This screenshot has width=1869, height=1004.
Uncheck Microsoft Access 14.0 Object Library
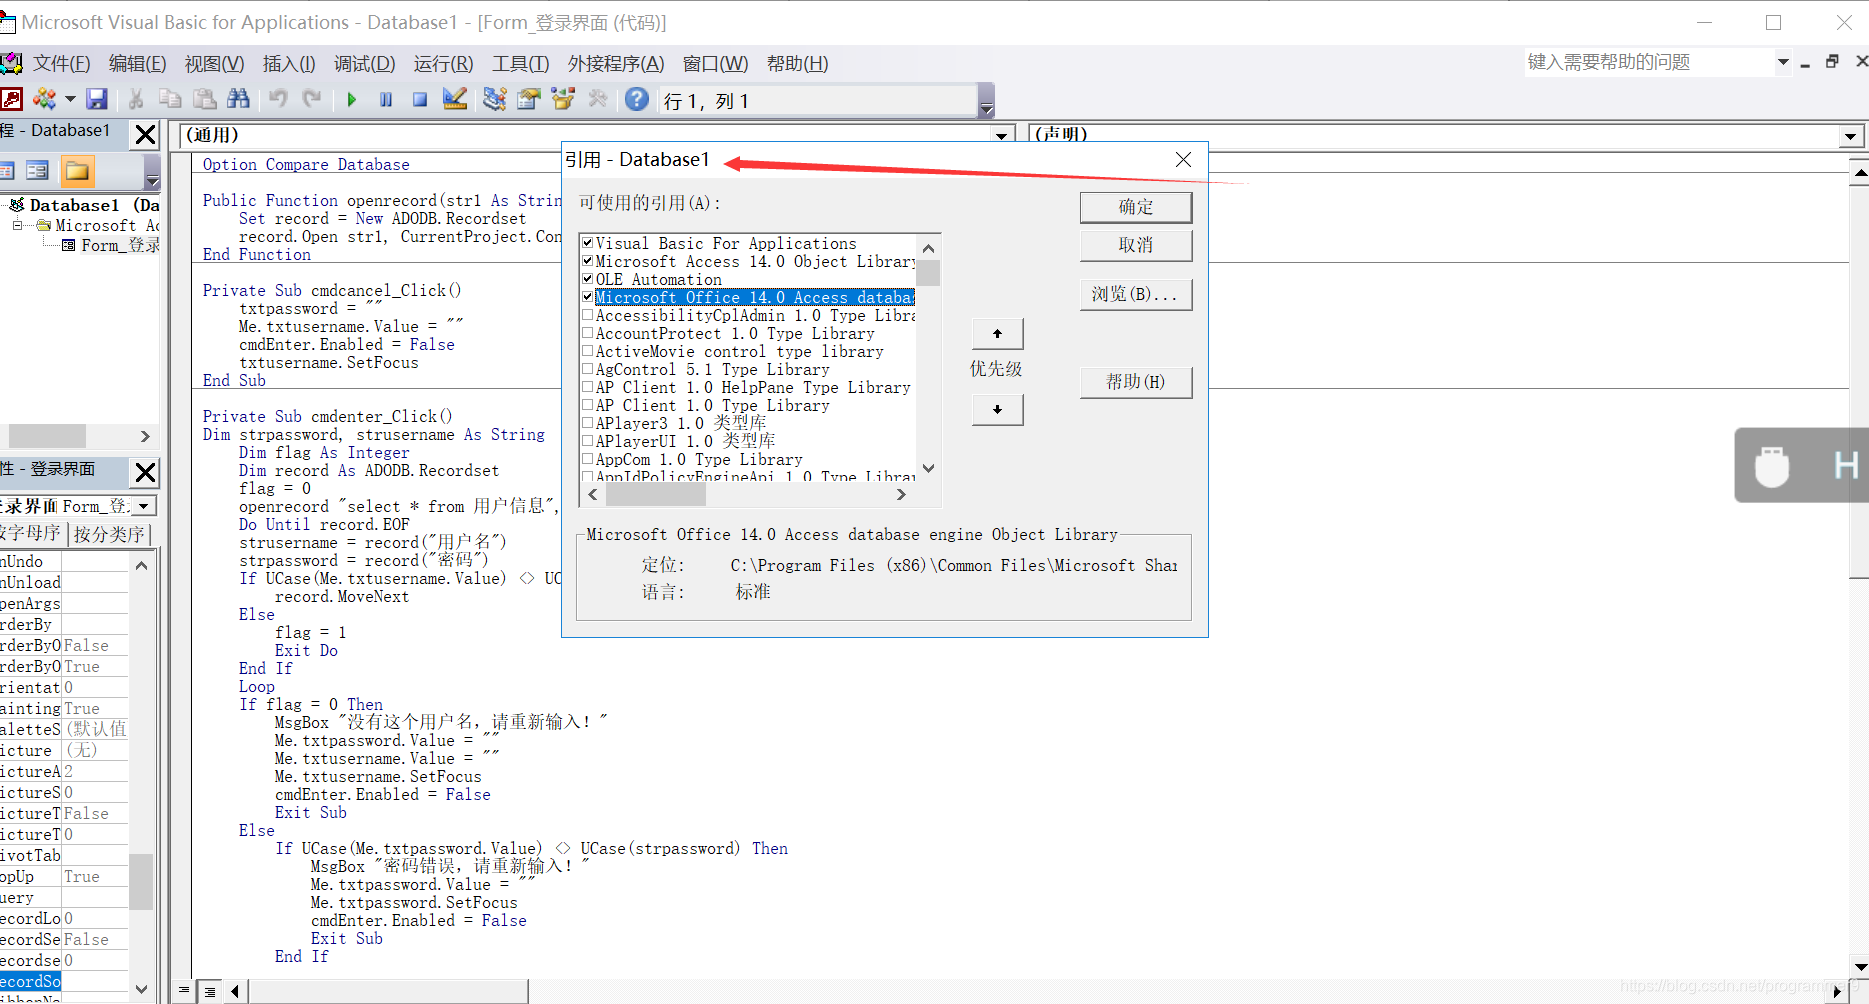click(588, 261)
